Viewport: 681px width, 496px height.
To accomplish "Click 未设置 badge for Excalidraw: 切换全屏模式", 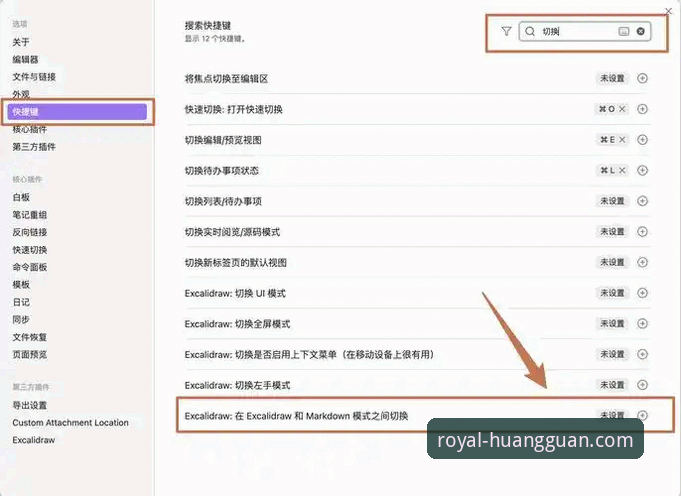I will pos(612,324).
